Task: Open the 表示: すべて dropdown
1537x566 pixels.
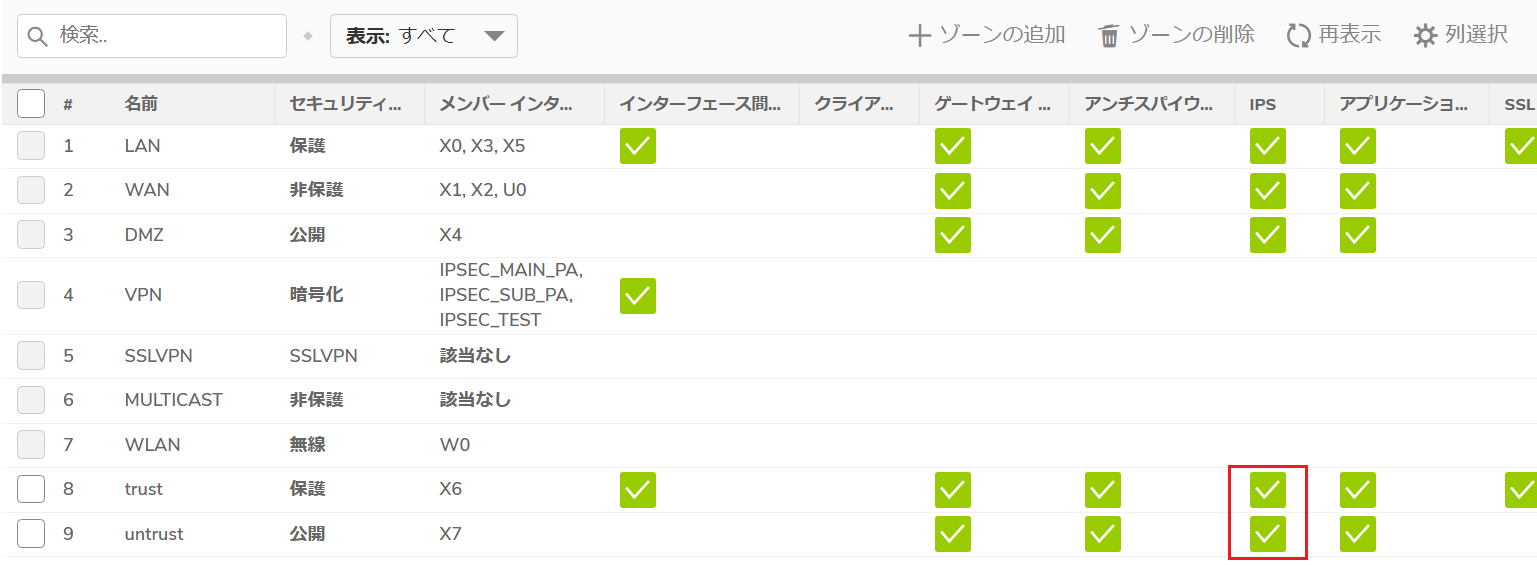Action: click(x=424, y=36)
